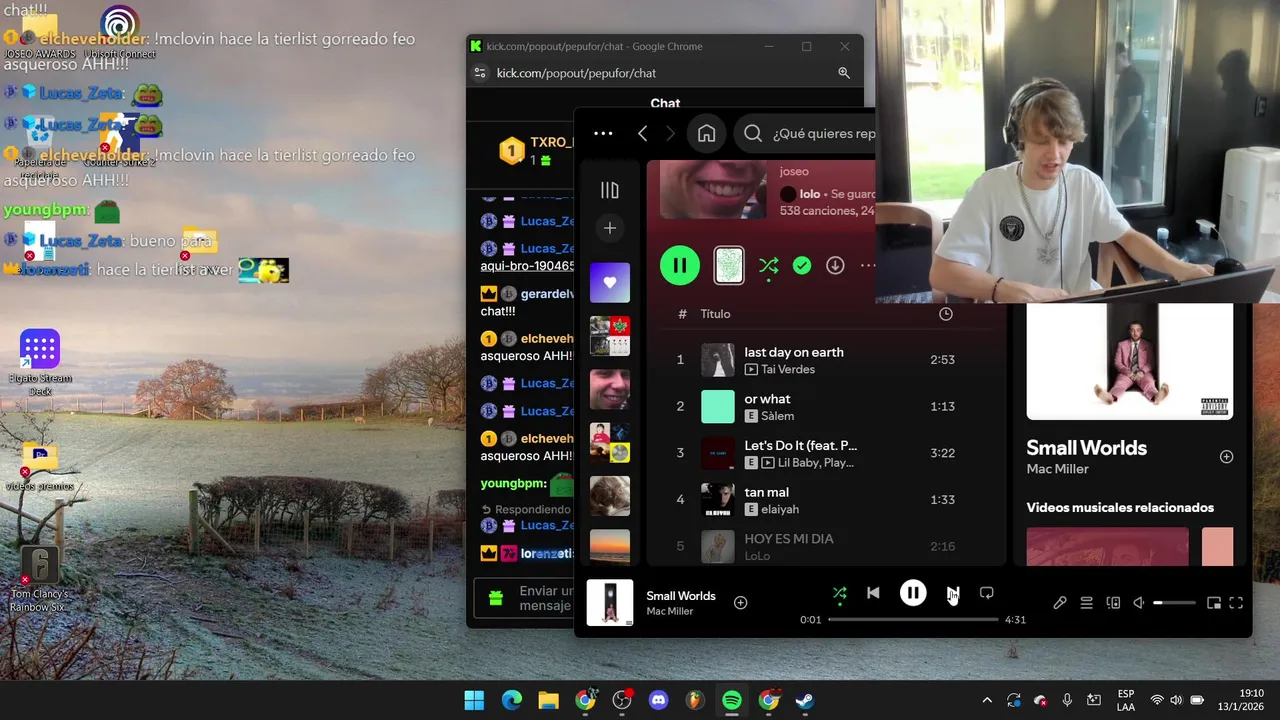The height and width of the screenshot is (720, 1280).
Task: Open Windows Start menu
Action: pyautogui.click(x=474, y=700)
